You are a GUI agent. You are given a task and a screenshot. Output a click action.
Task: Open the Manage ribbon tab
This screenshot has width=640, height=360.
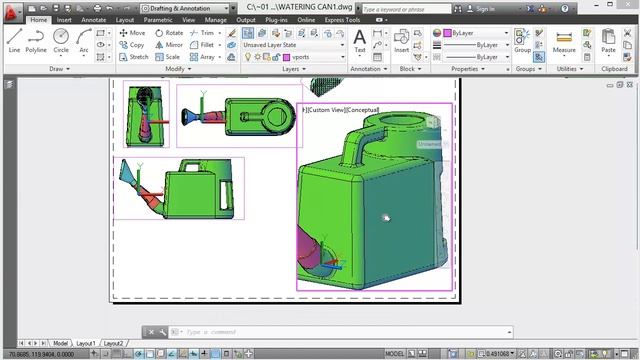(216, 20)
